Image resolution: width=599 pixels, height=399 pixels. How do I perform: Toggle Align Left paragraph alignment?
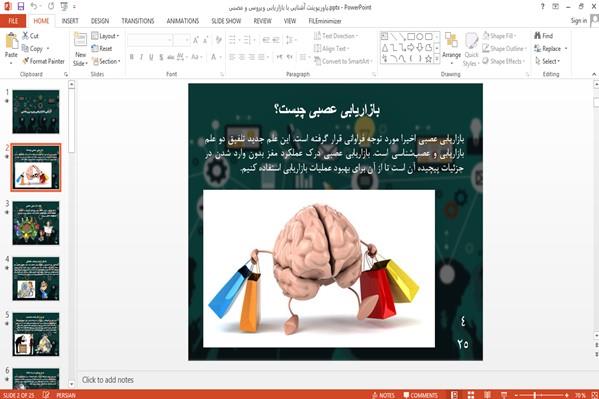click(x=232, y=57)
